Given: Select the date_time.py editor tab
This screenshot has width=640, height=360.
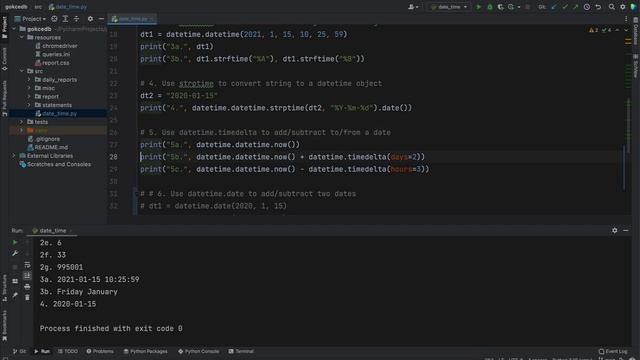Looking at the screenshot, I should [132, 19].
